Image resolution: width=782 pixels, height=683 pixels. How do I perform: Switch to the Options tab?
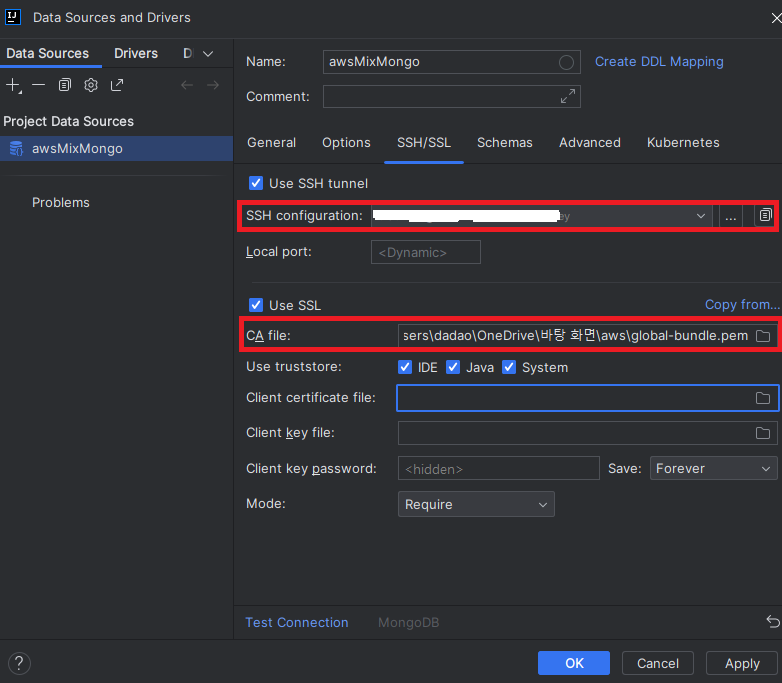(x=346, y=143)
